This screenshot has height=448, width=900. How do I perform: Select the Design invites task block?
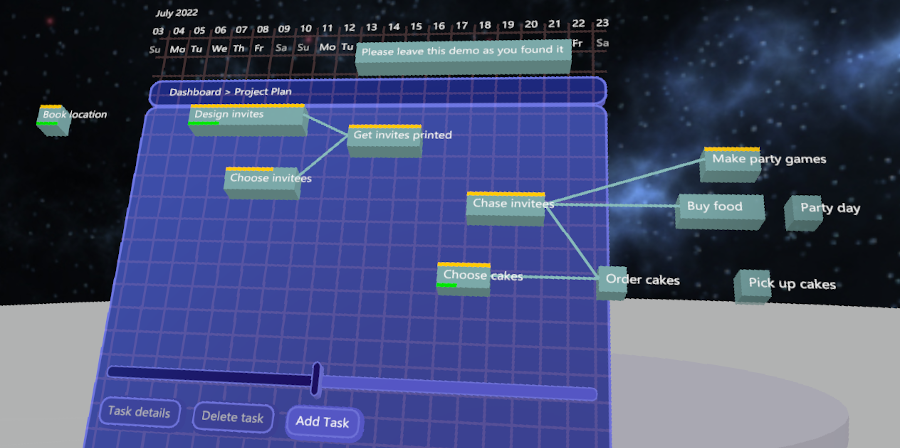coord(247,120)
